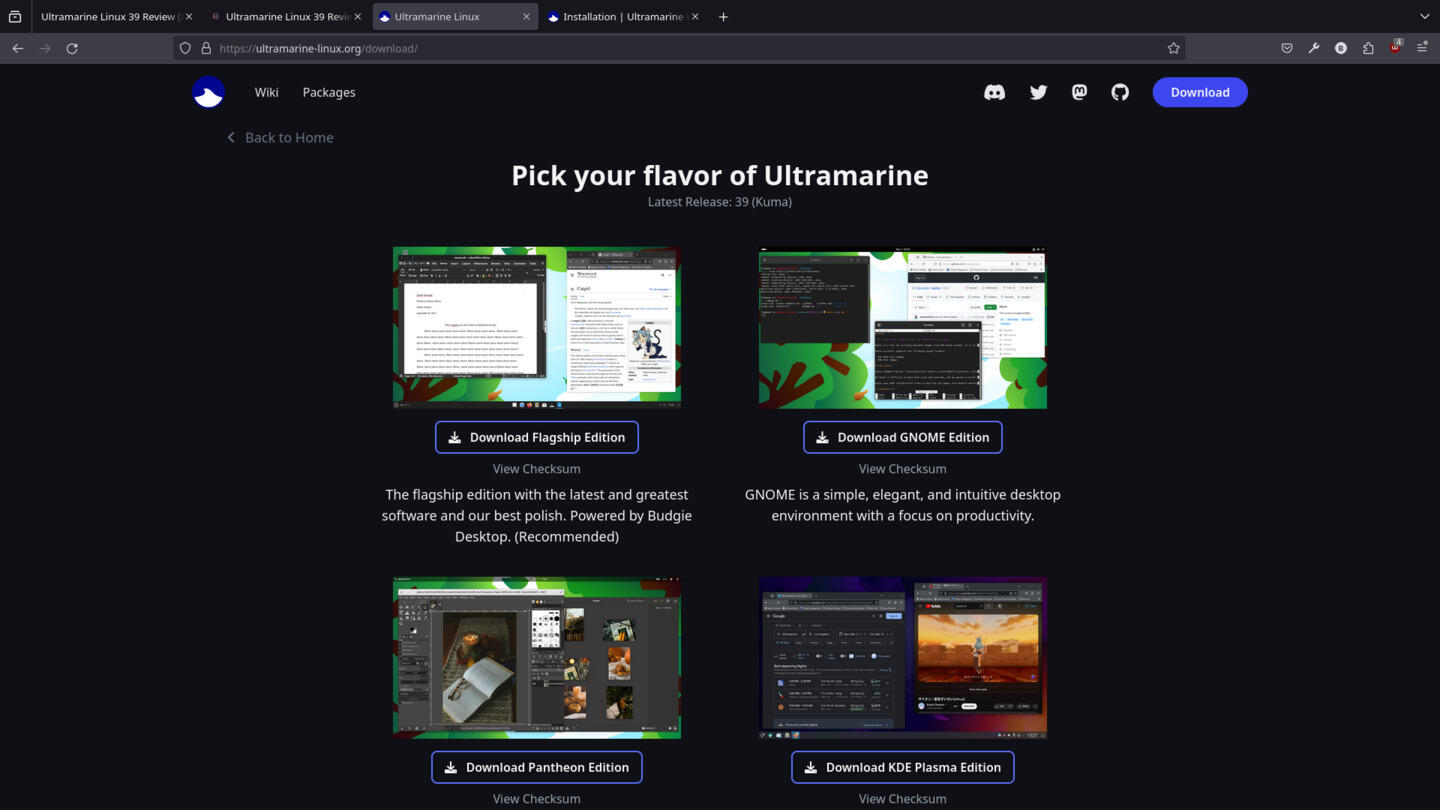Open the Packages menu item

329,92
